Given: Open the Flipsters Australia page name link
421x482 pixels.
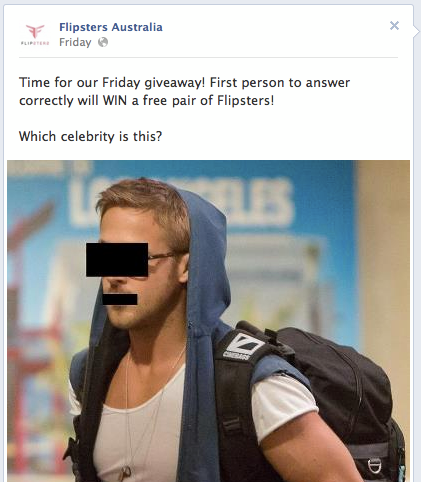Looking at the screenshot, I should (111, 27).
